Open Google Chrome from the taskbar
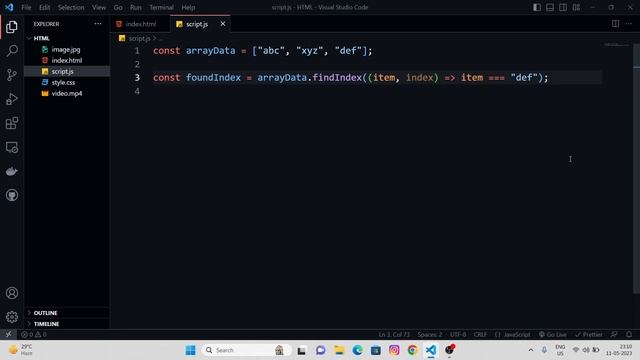Screen dimensions: 640x360 (x=412, y=350)
